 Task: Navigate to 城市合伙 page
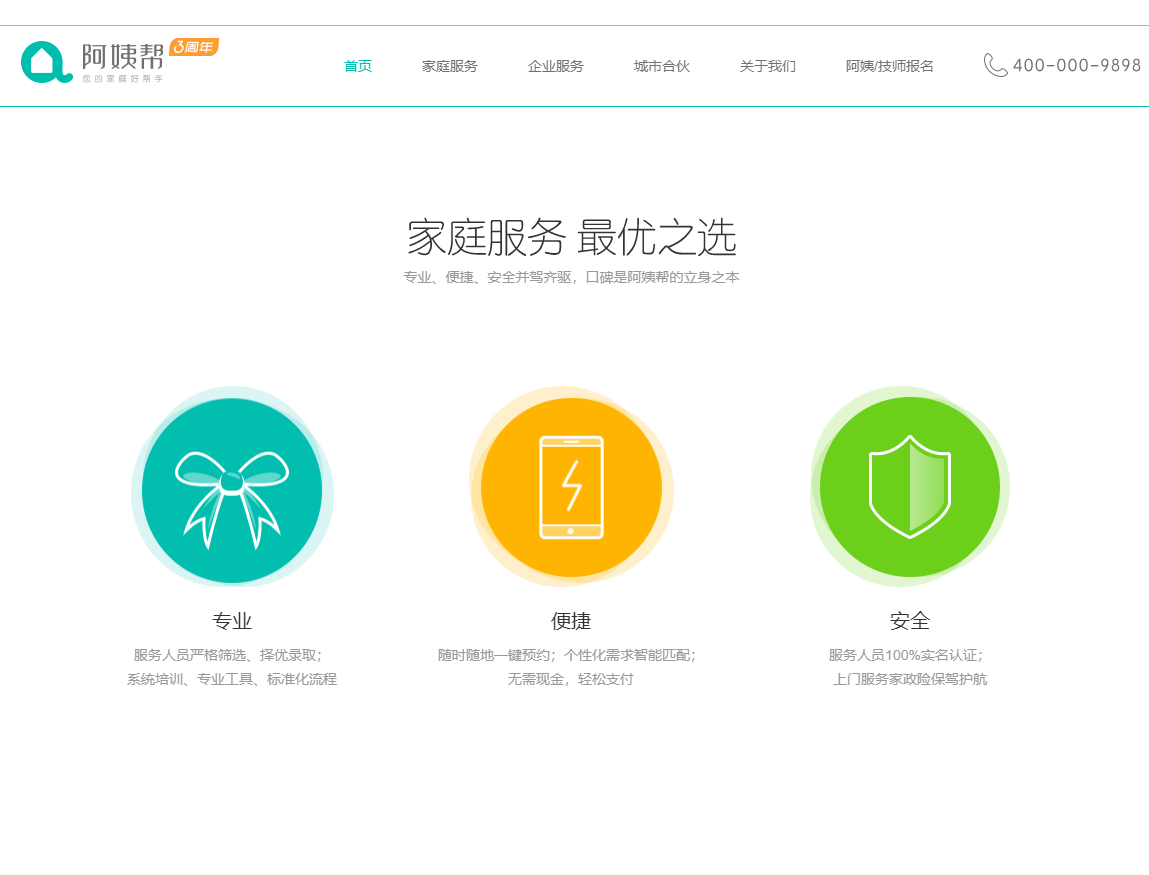tap(662, 66)
